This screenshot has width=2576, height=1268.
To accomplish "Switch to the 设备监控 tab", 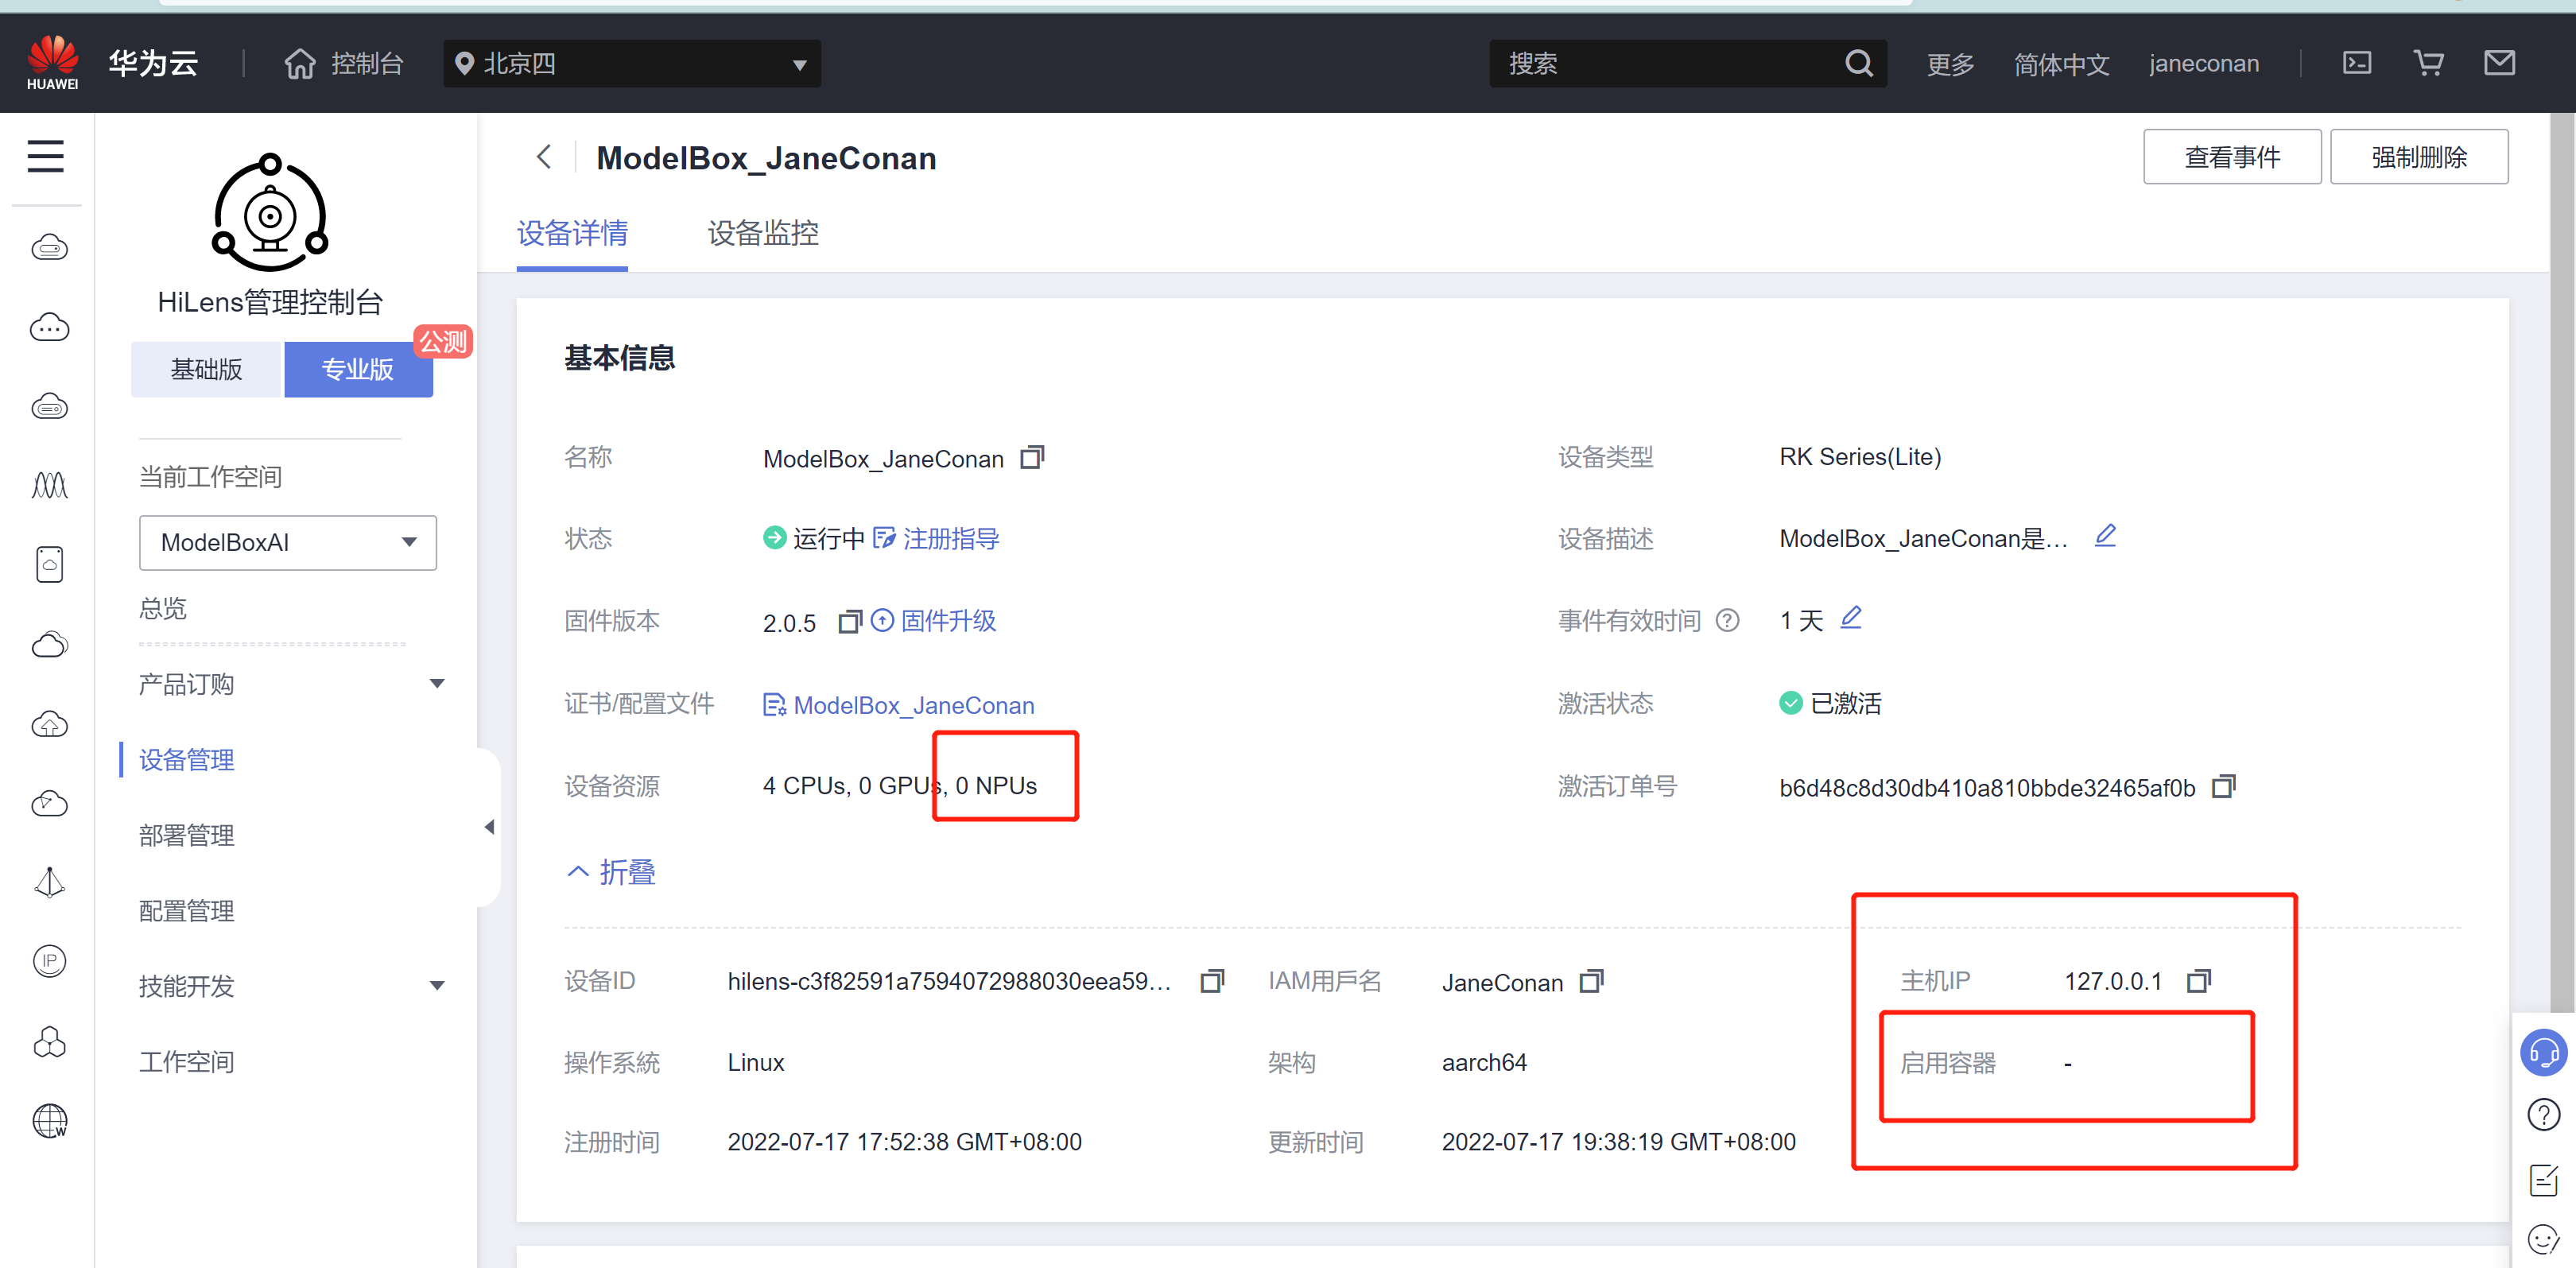I will [762, 233].
